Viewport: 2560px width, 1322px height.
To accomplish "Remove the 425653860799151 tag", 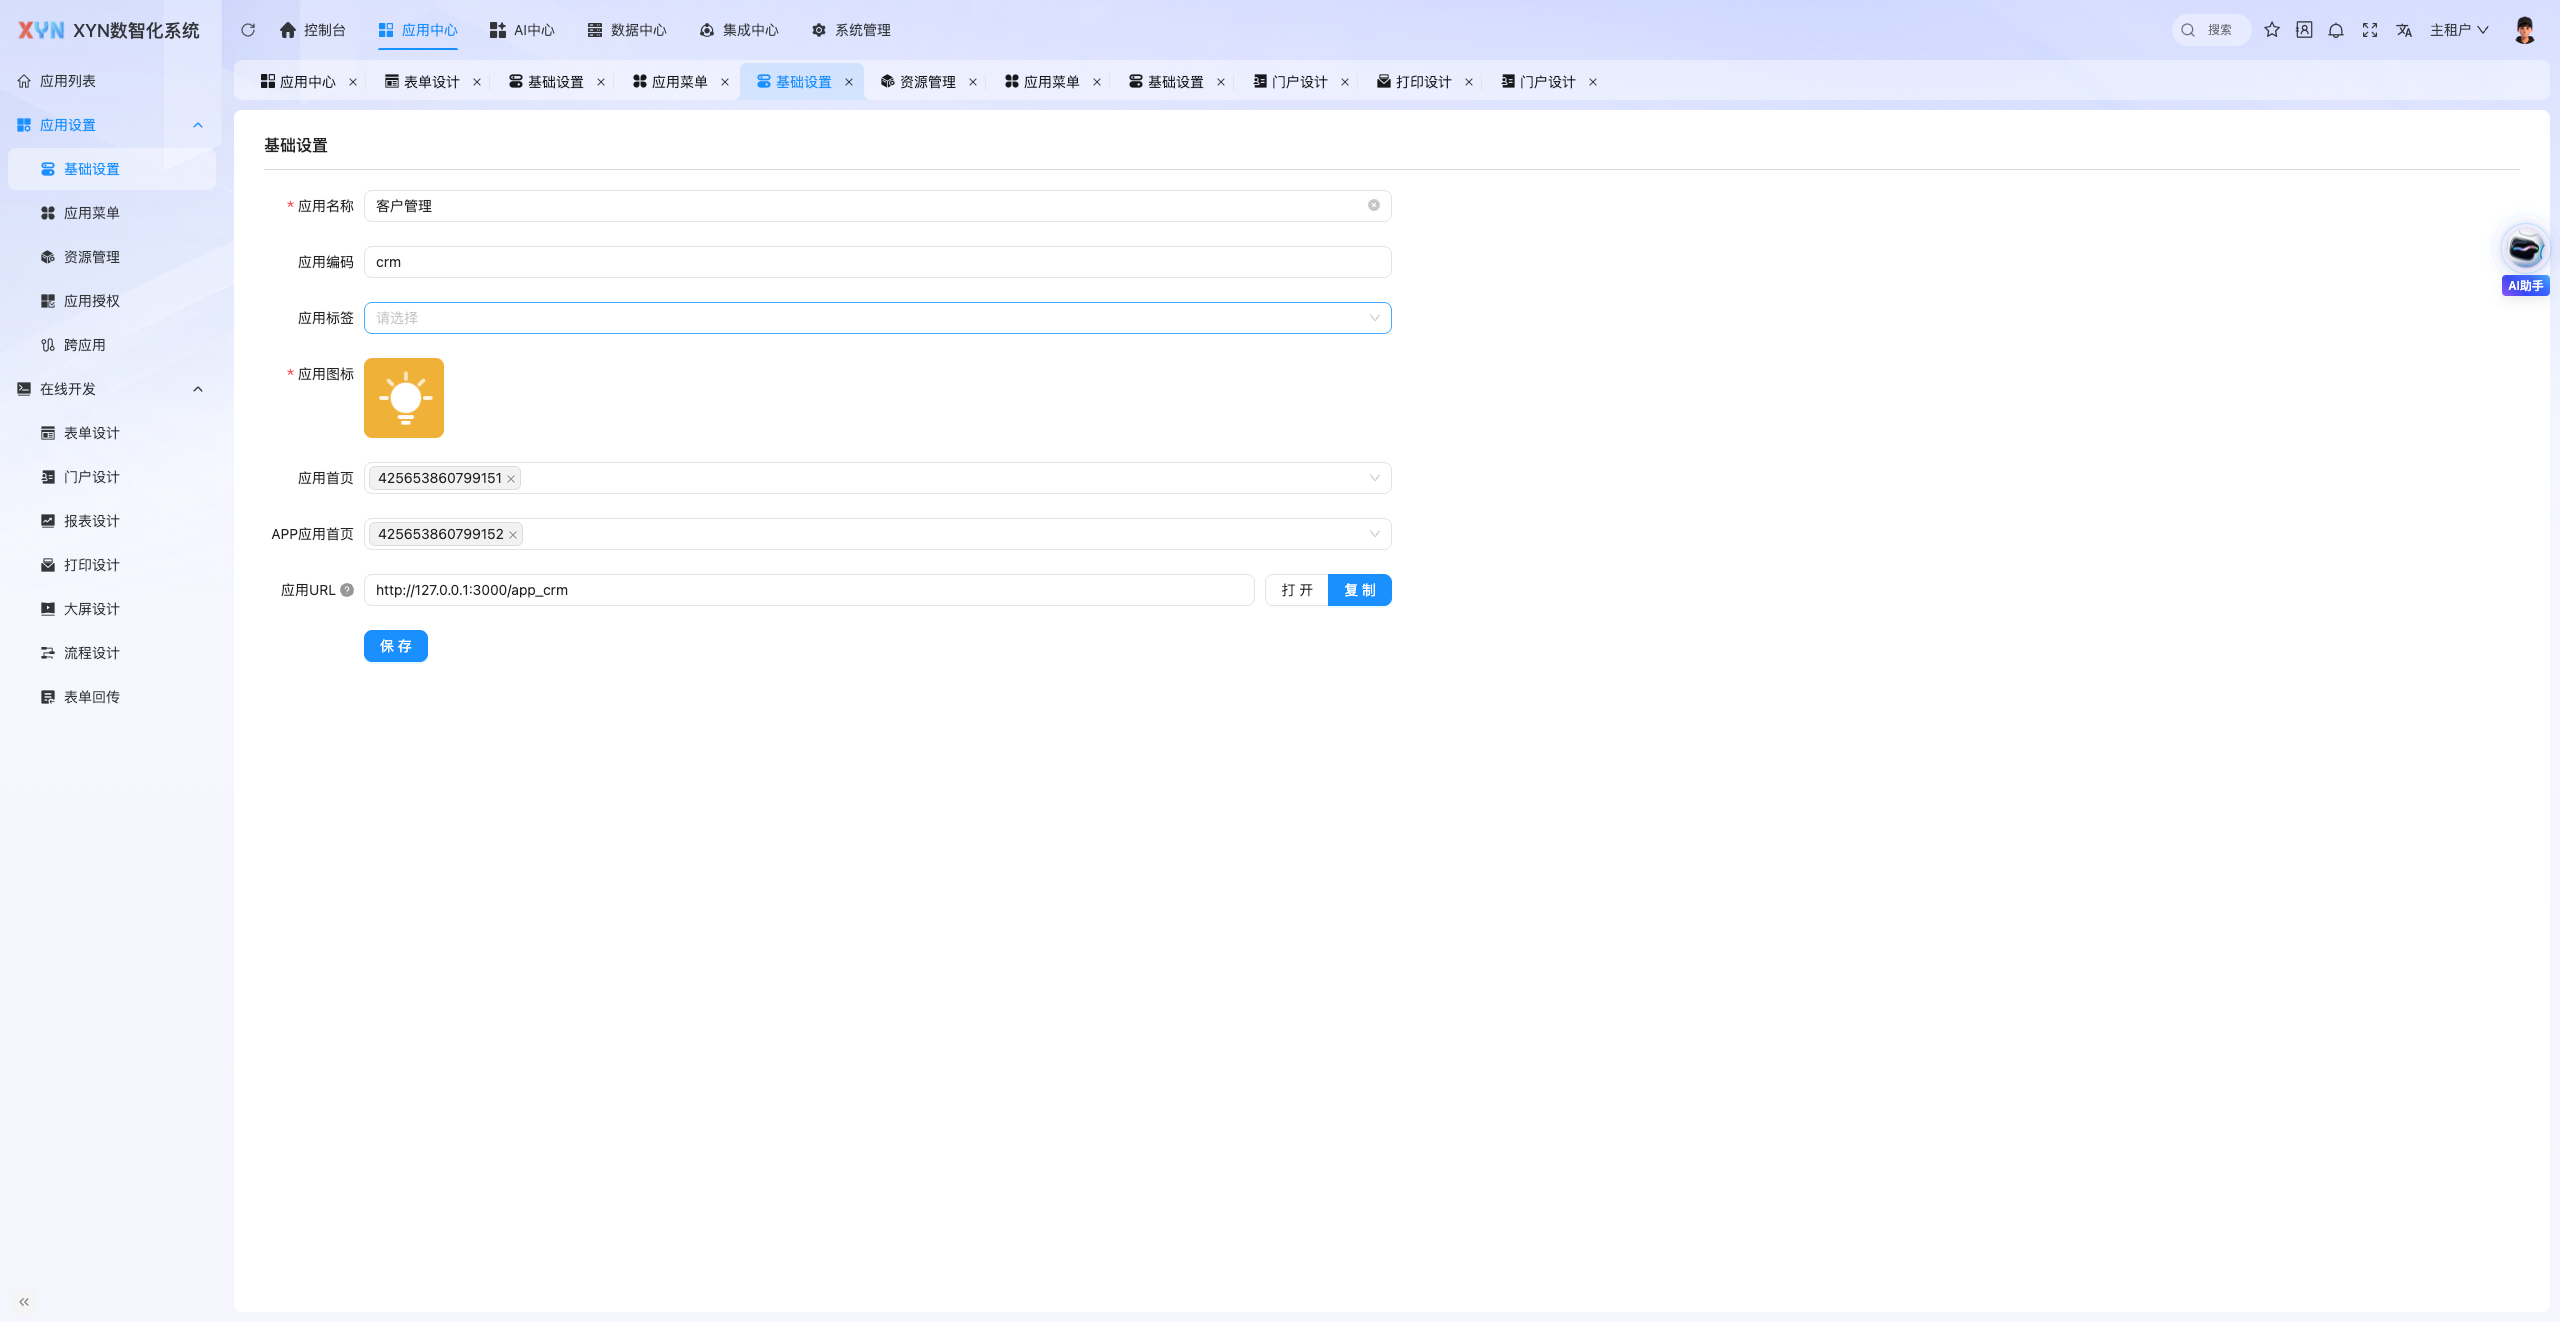I will (511, 479).
